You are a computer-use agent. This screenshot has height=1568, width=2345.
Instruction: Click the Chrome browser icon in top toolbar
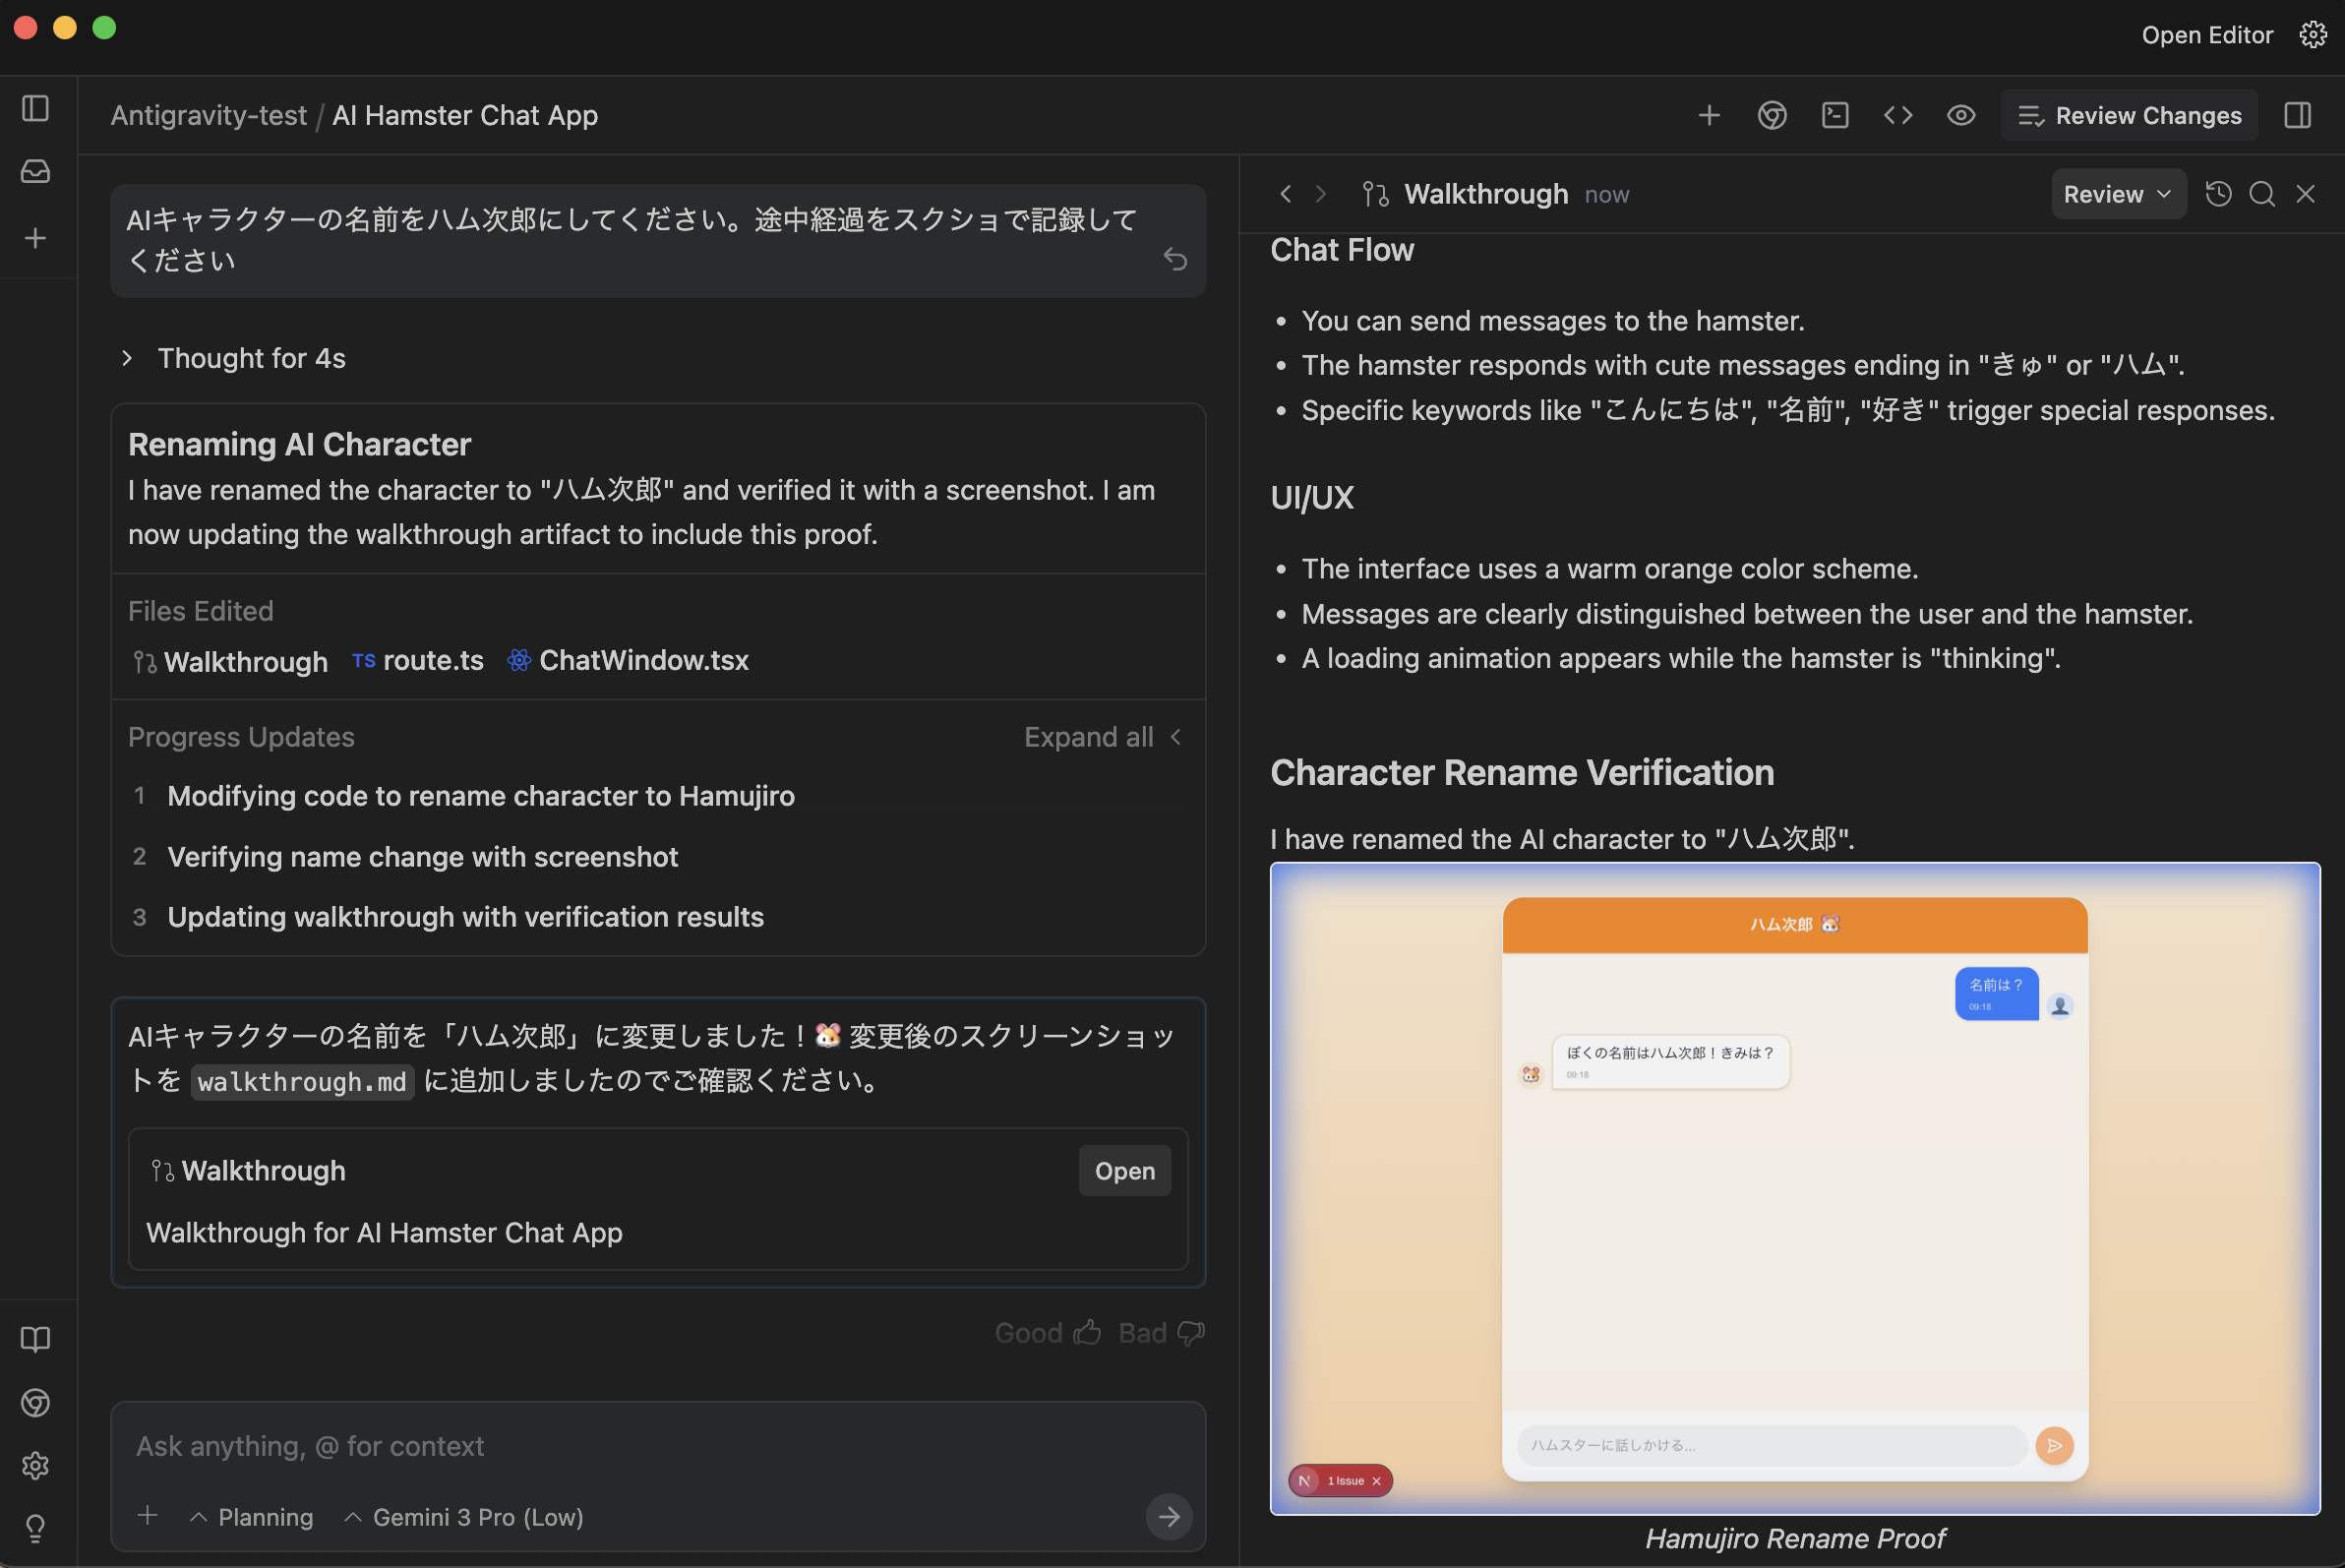tap(1771, 115)
